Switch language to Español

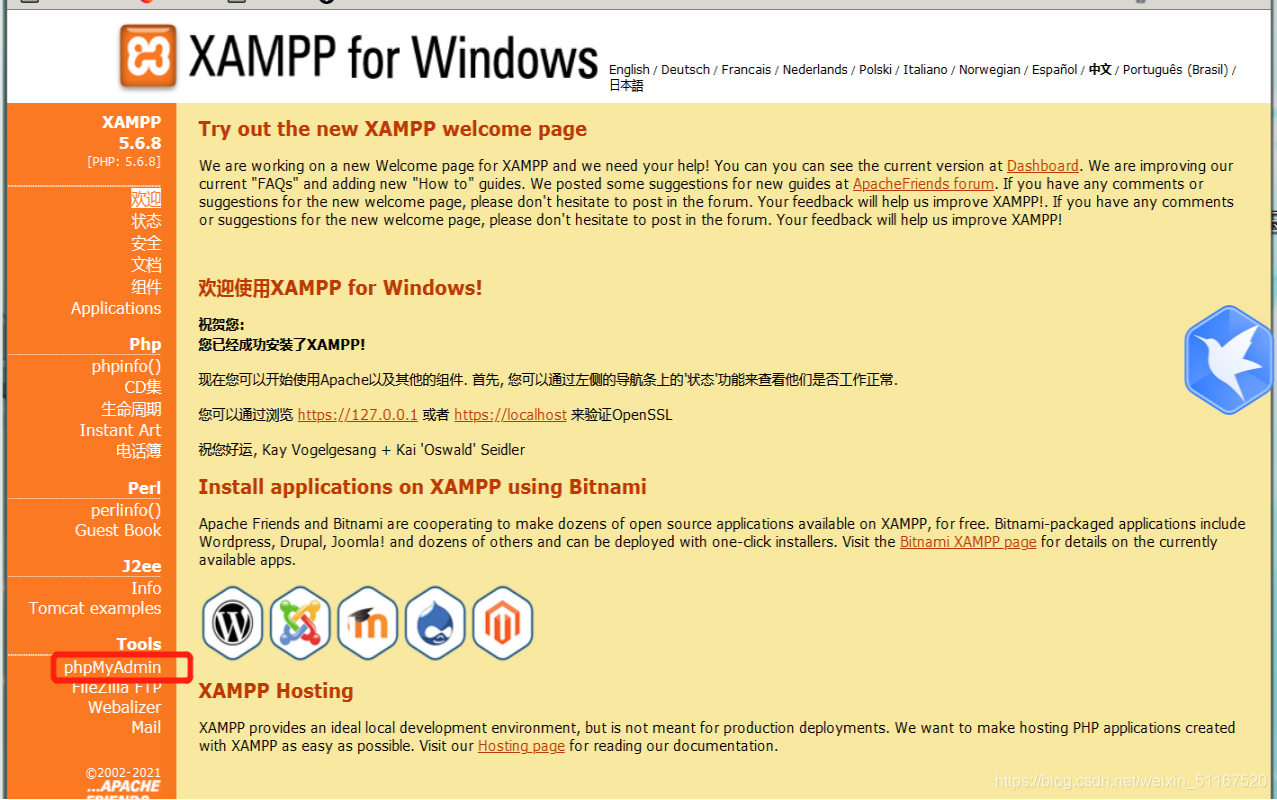pos(1055,70)
